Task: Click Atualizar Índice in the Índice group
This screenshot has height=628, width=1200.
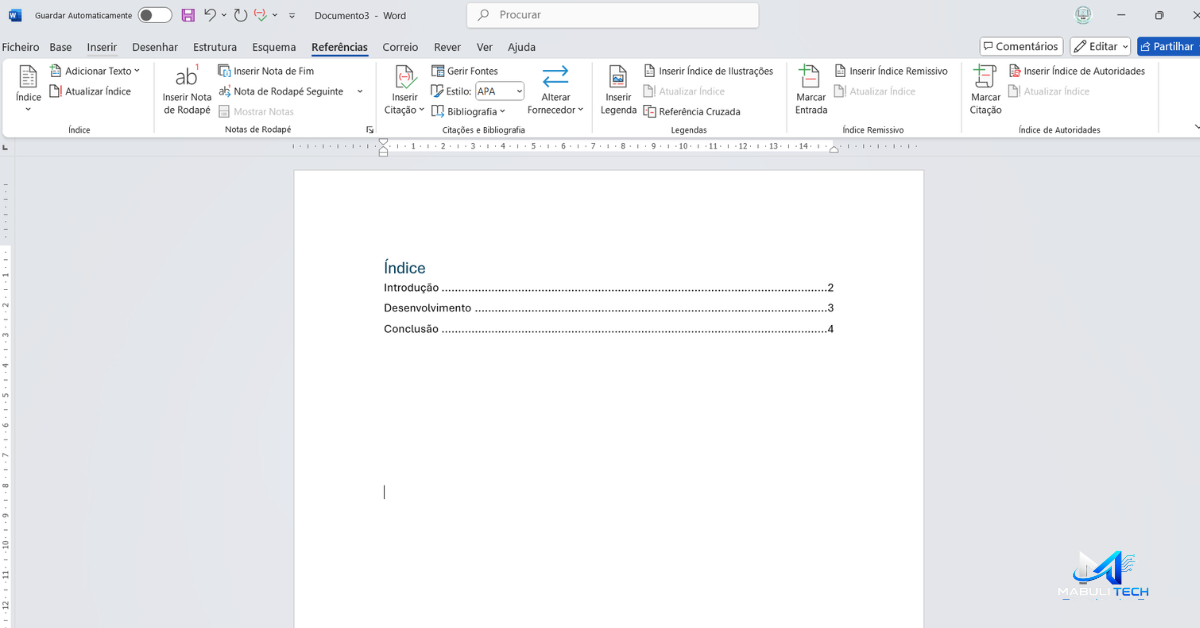Action: pos(90,91)
